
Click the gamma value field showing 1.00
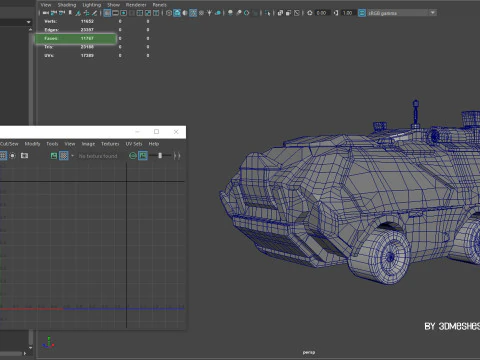tap(347, 13)
